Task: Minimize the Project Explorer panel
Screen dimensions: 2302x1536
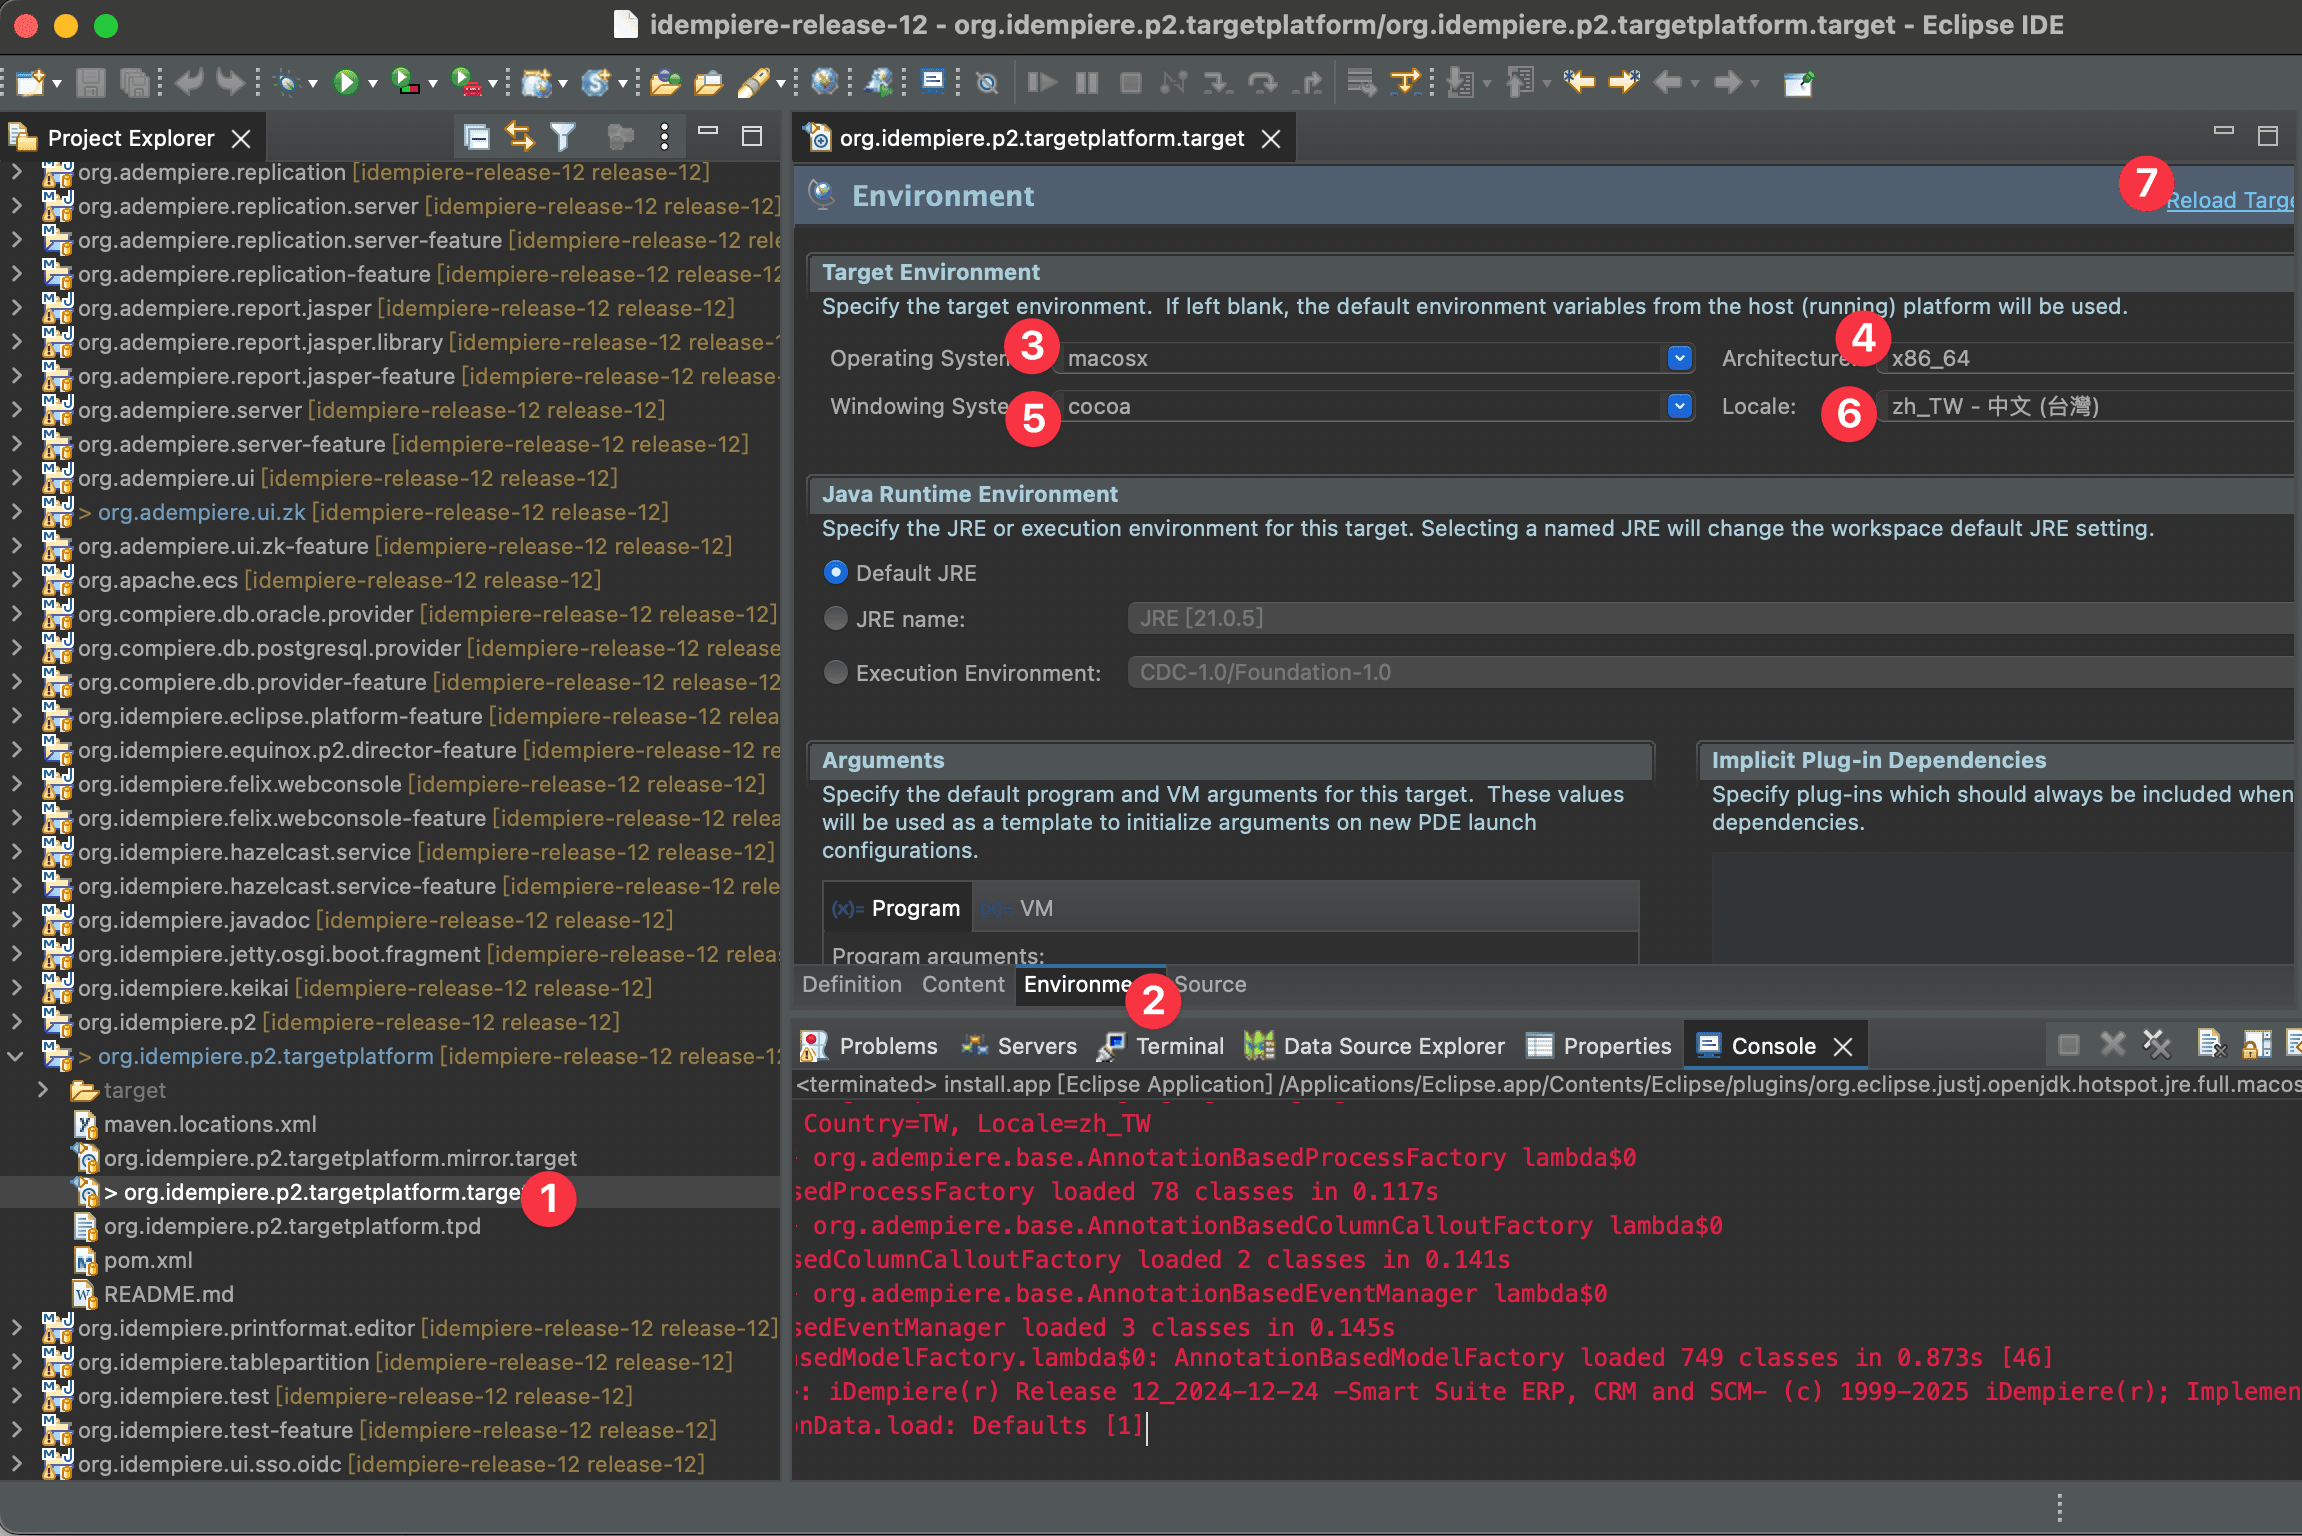Action: [x=708, y=131]
